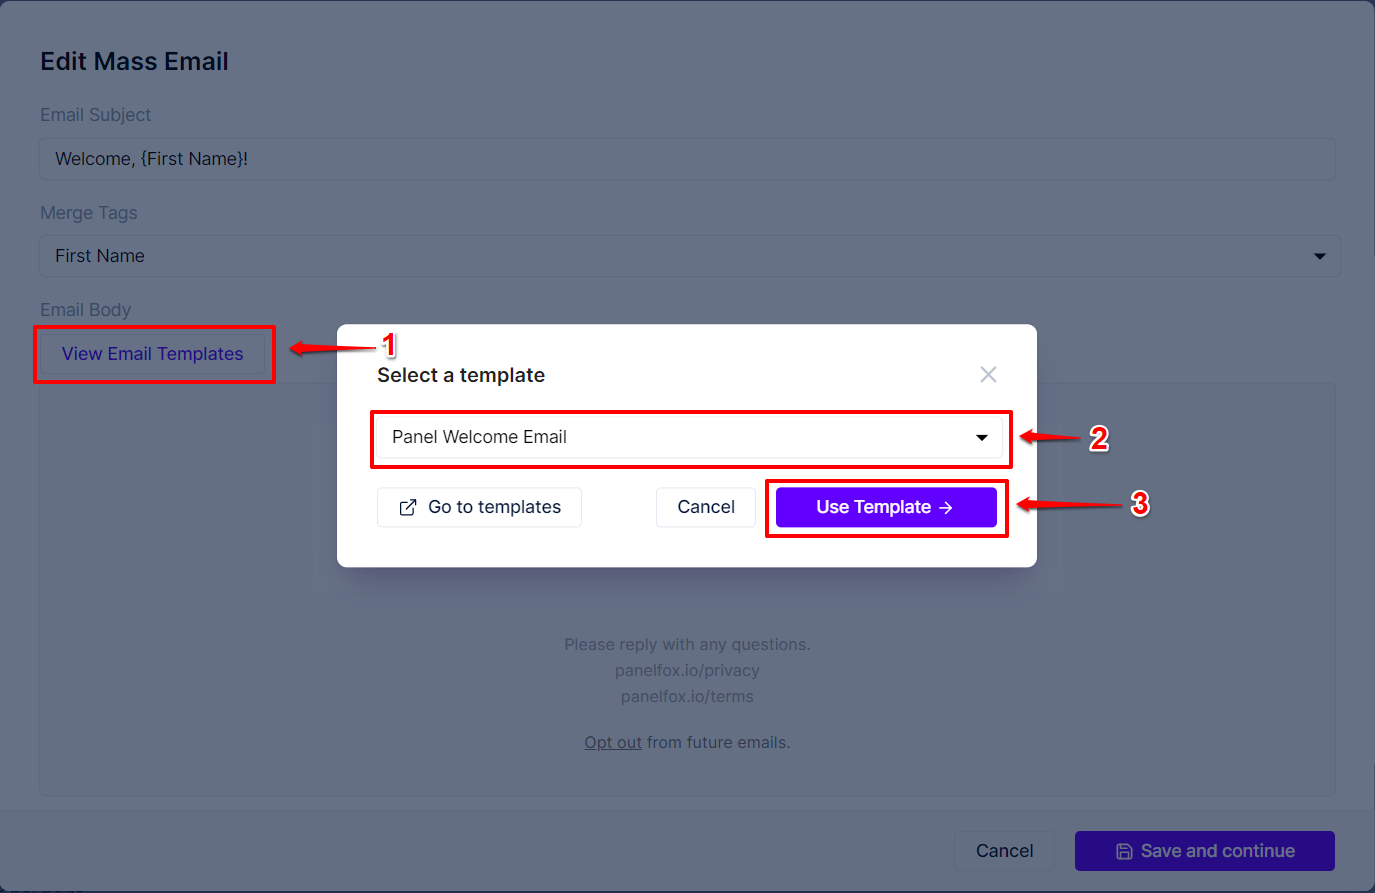Follow the Opt out link

pyautogui.click(x=613, y=743)
